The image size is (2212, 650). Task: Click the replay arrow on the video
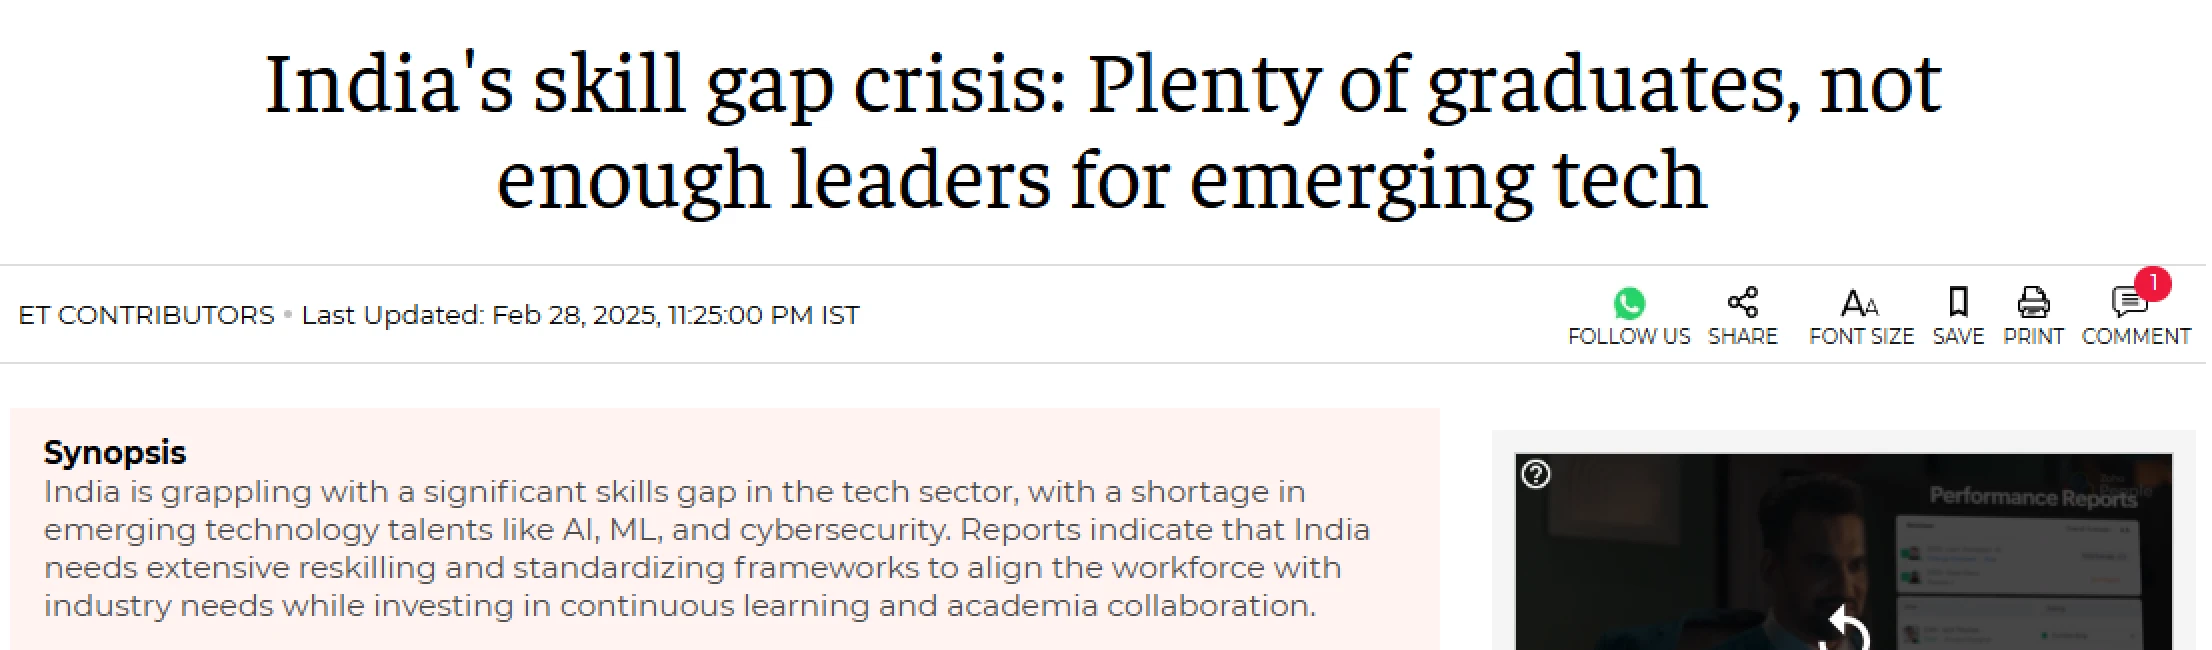tap(1845, 630)
